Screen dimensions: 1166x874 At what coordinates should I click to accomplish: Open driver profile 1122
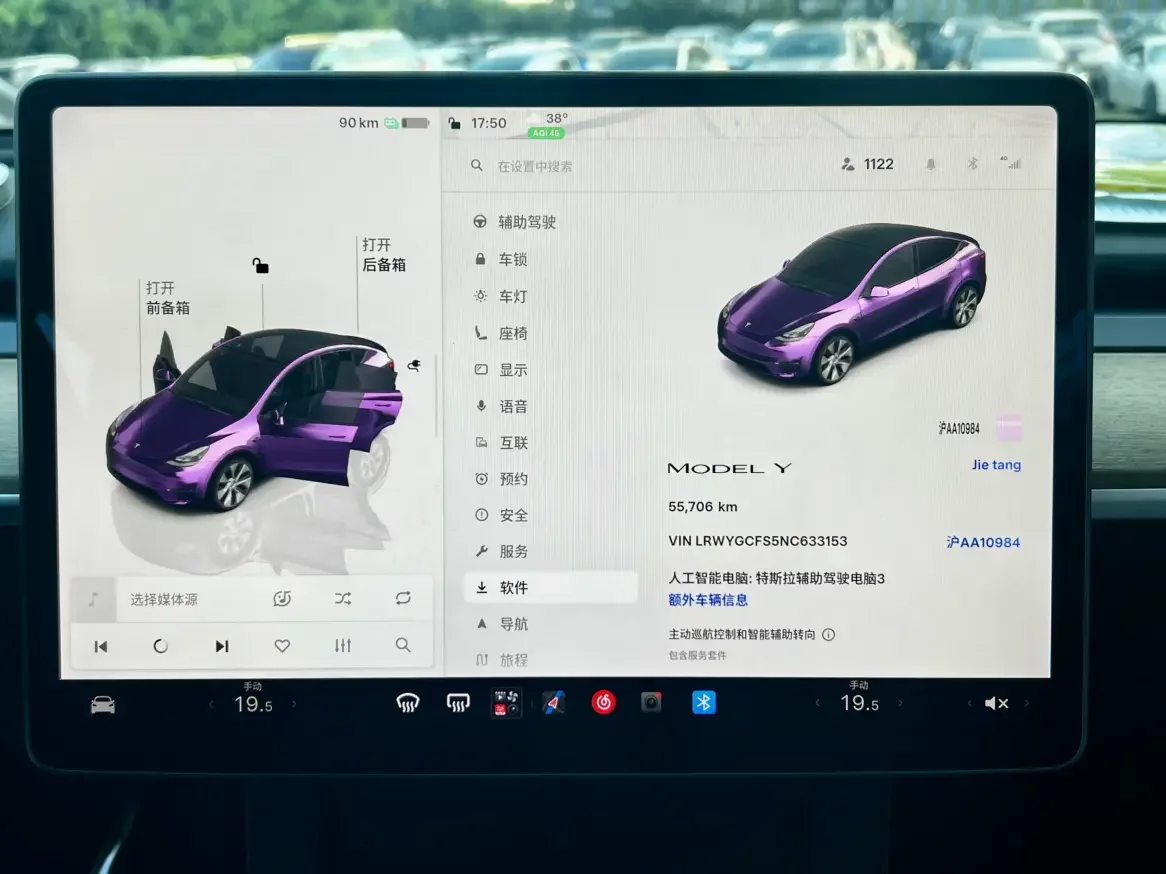(x=867, y=164)
